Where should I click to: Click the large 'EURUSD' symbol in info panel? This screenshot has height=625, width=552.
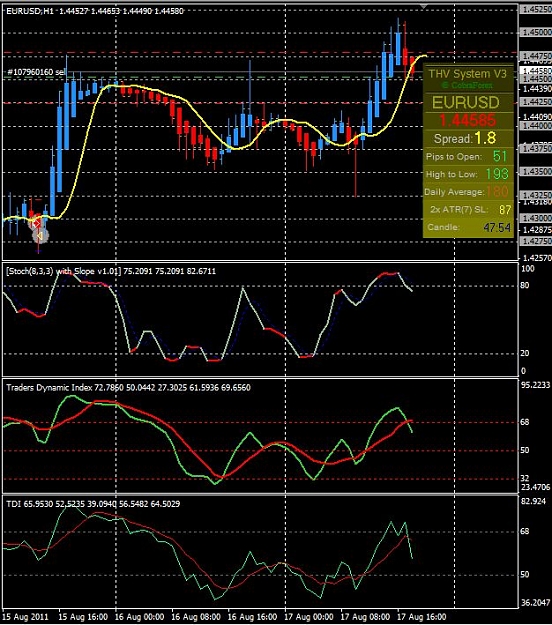pyautogui.click(x=466, y=102)
